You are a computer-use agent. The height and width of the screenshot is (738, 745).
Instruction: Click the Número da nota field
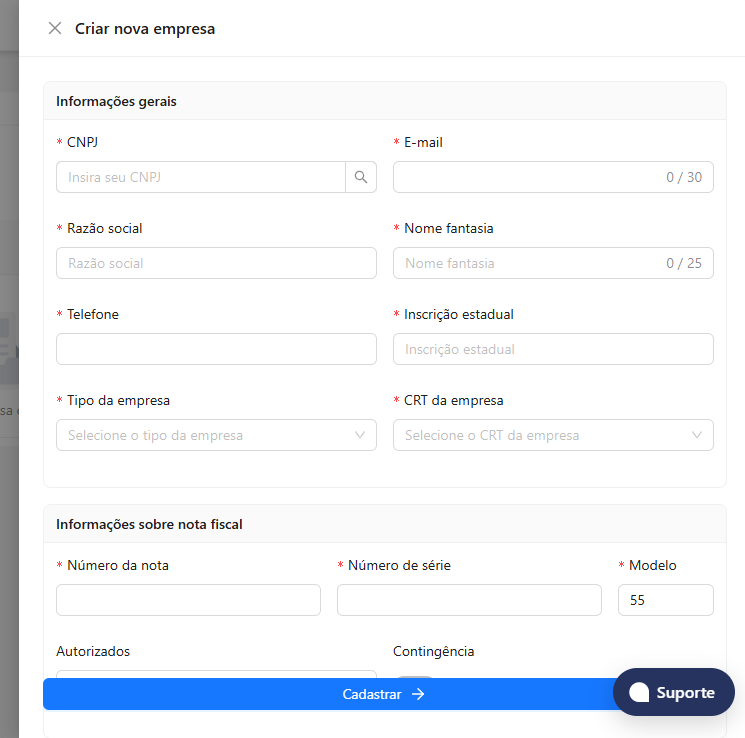(x=188, y=600)
